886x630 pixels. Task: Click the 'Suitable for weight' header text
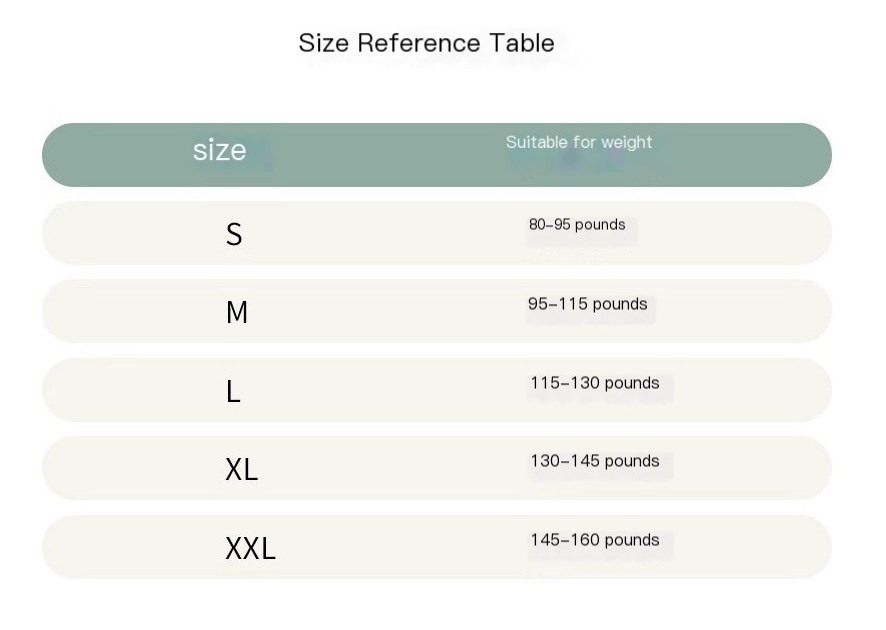[x=578, y=143]
